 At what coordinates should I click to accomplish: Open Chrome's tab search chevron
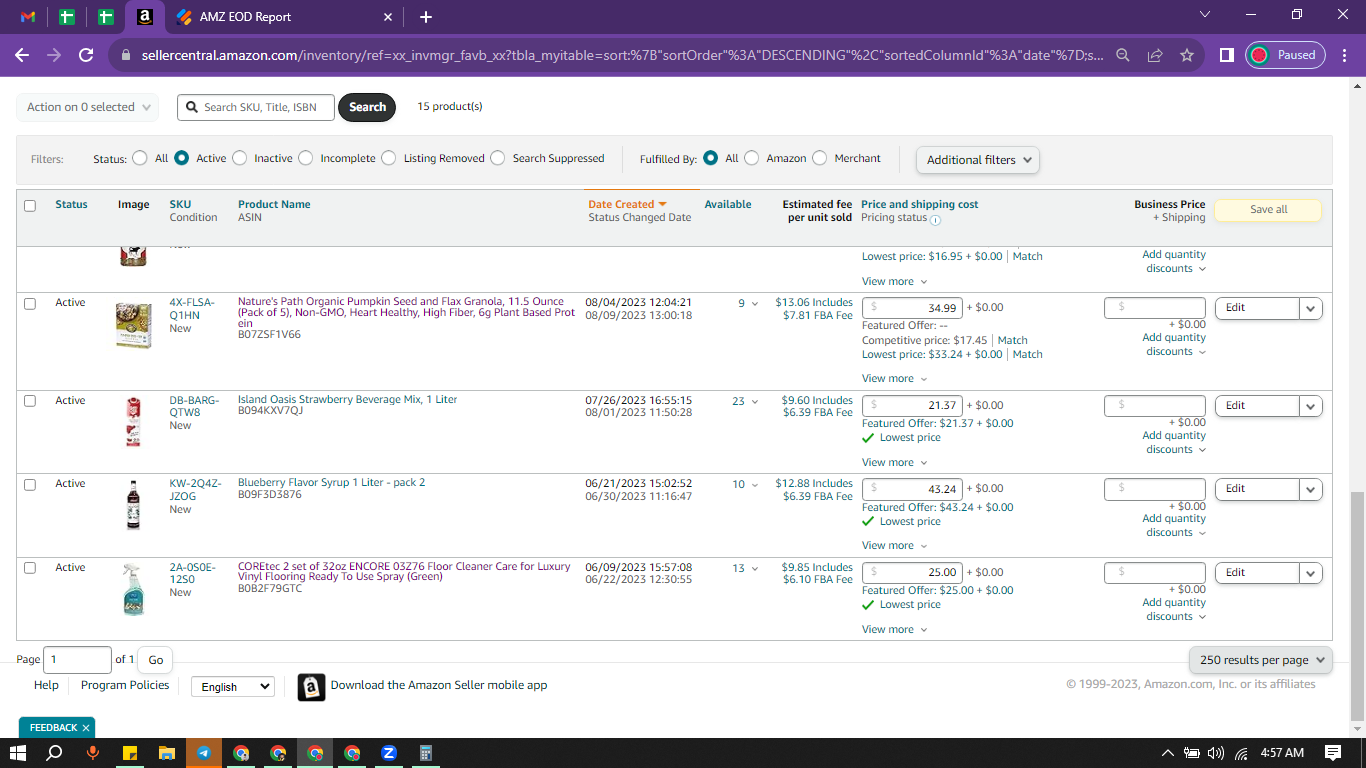click(1205, 15)
